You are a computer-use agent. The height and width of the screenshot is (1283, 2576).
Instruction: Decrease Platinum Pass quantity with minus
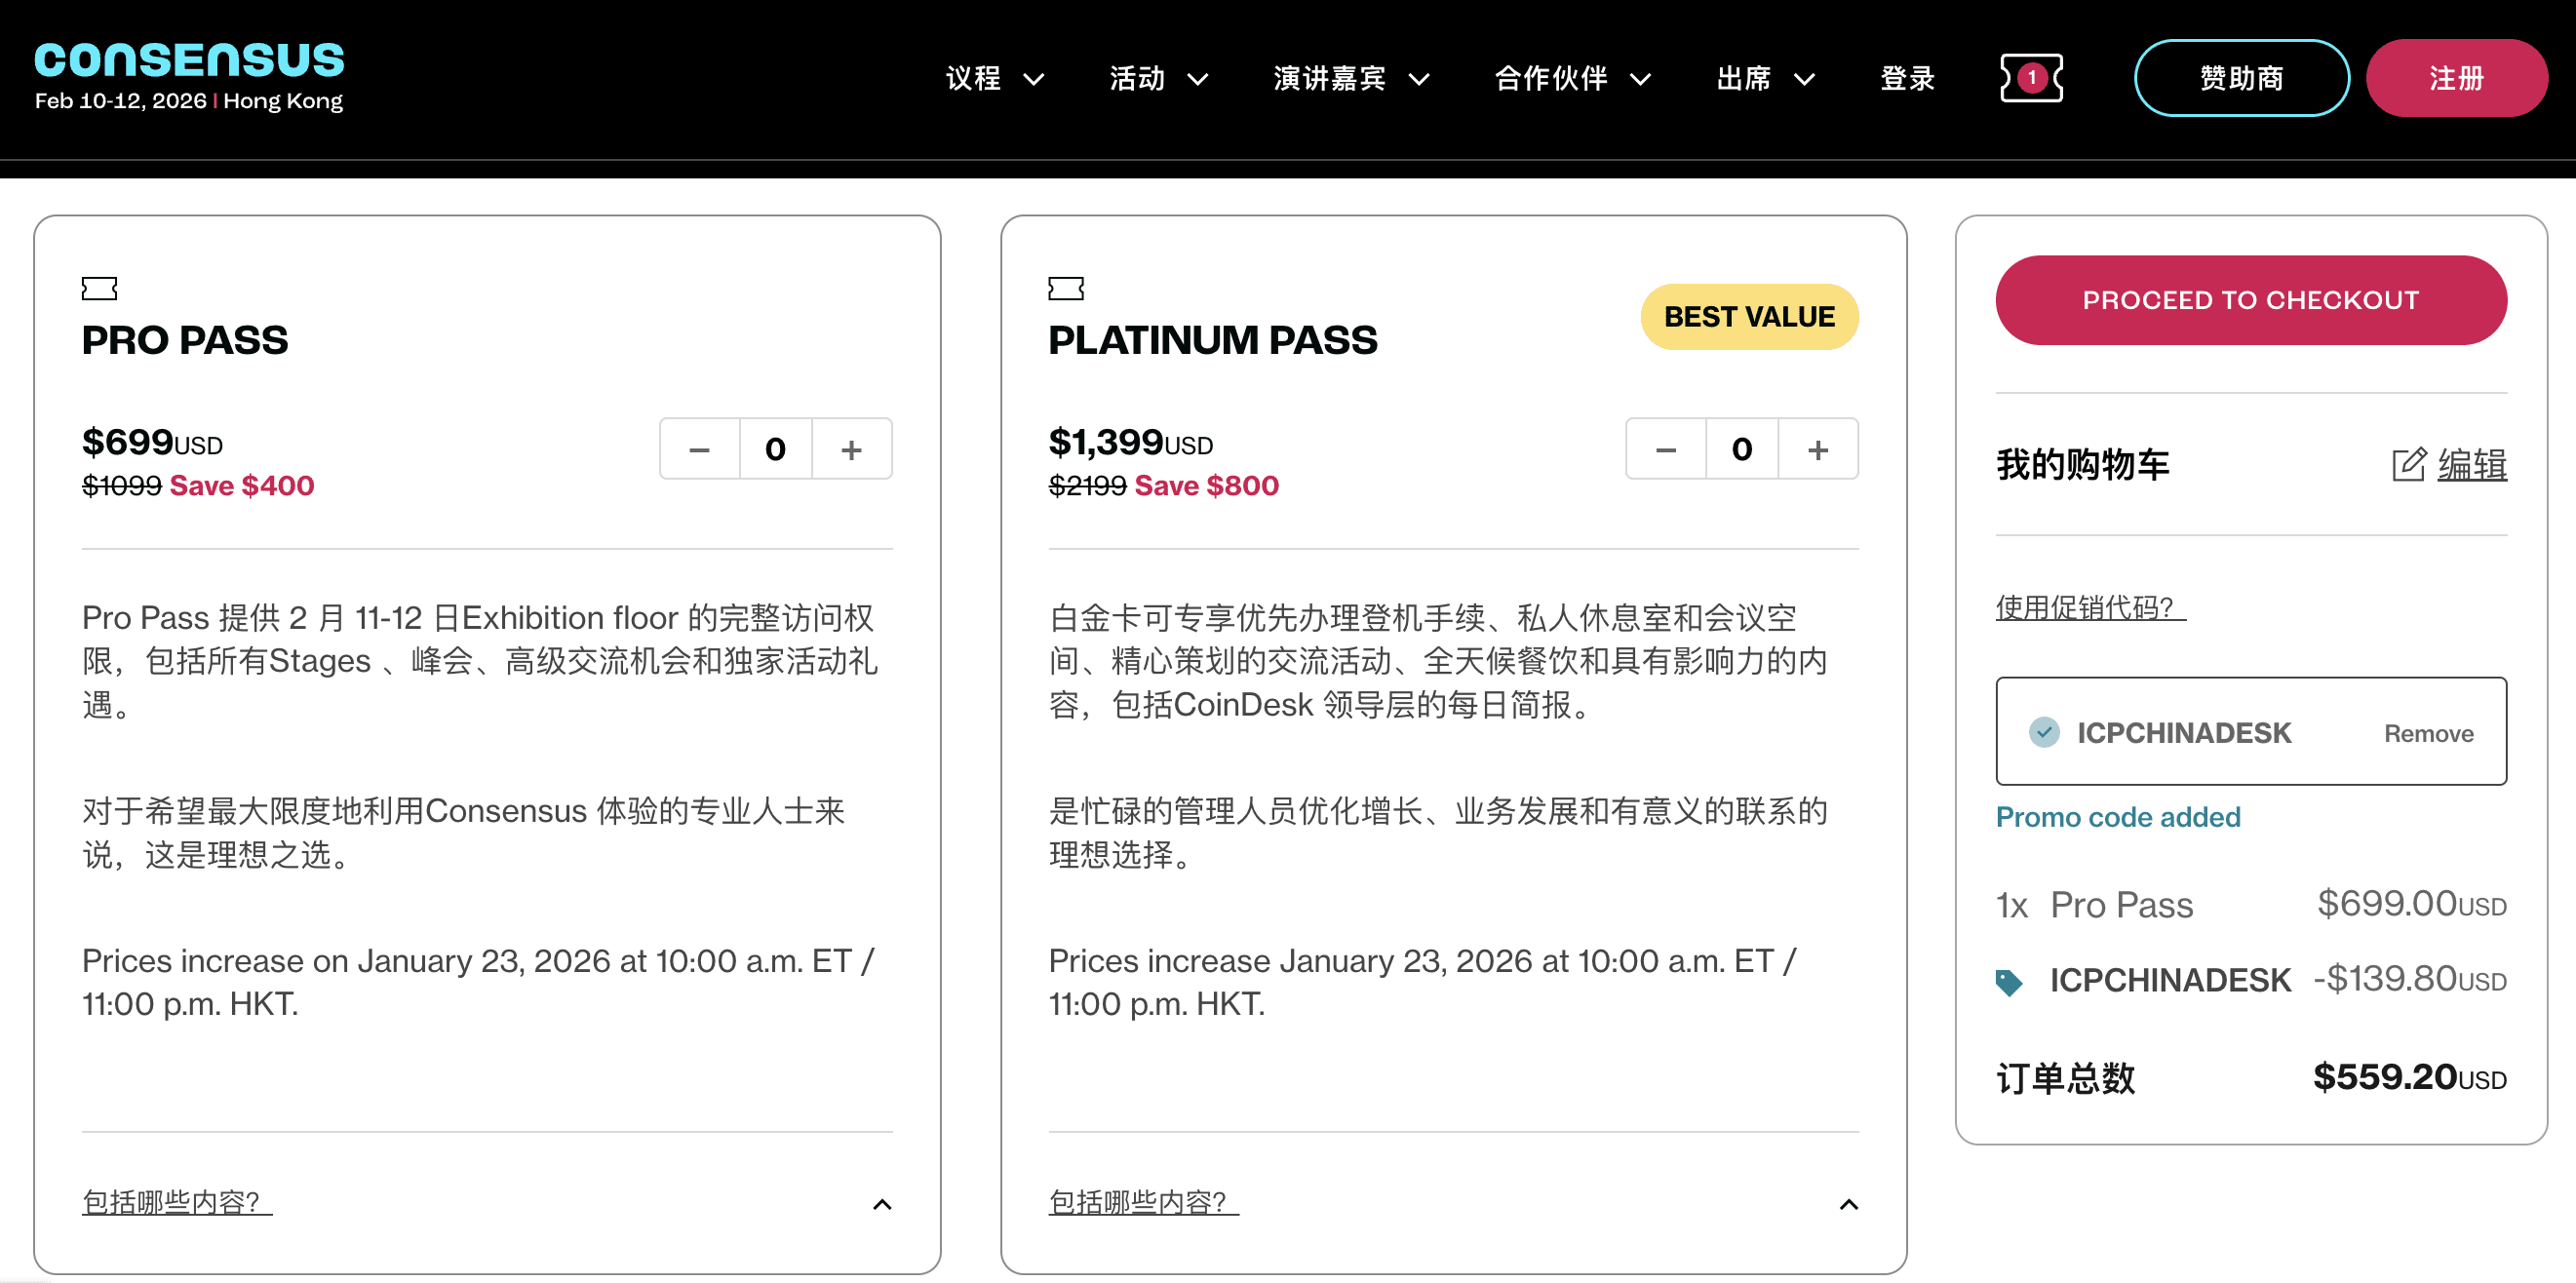coord(1666,450)
